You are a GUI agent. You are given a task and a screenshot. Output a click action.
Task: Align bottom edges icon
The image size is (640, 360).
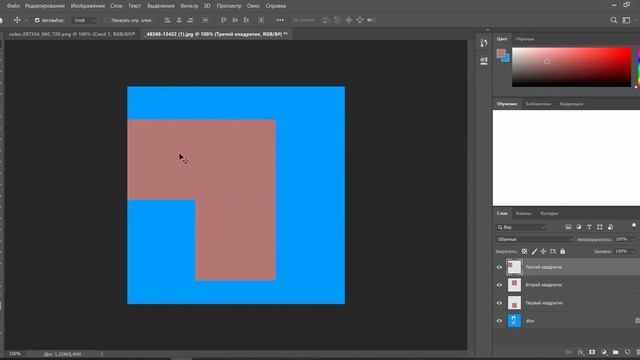(x=246, y=20)
